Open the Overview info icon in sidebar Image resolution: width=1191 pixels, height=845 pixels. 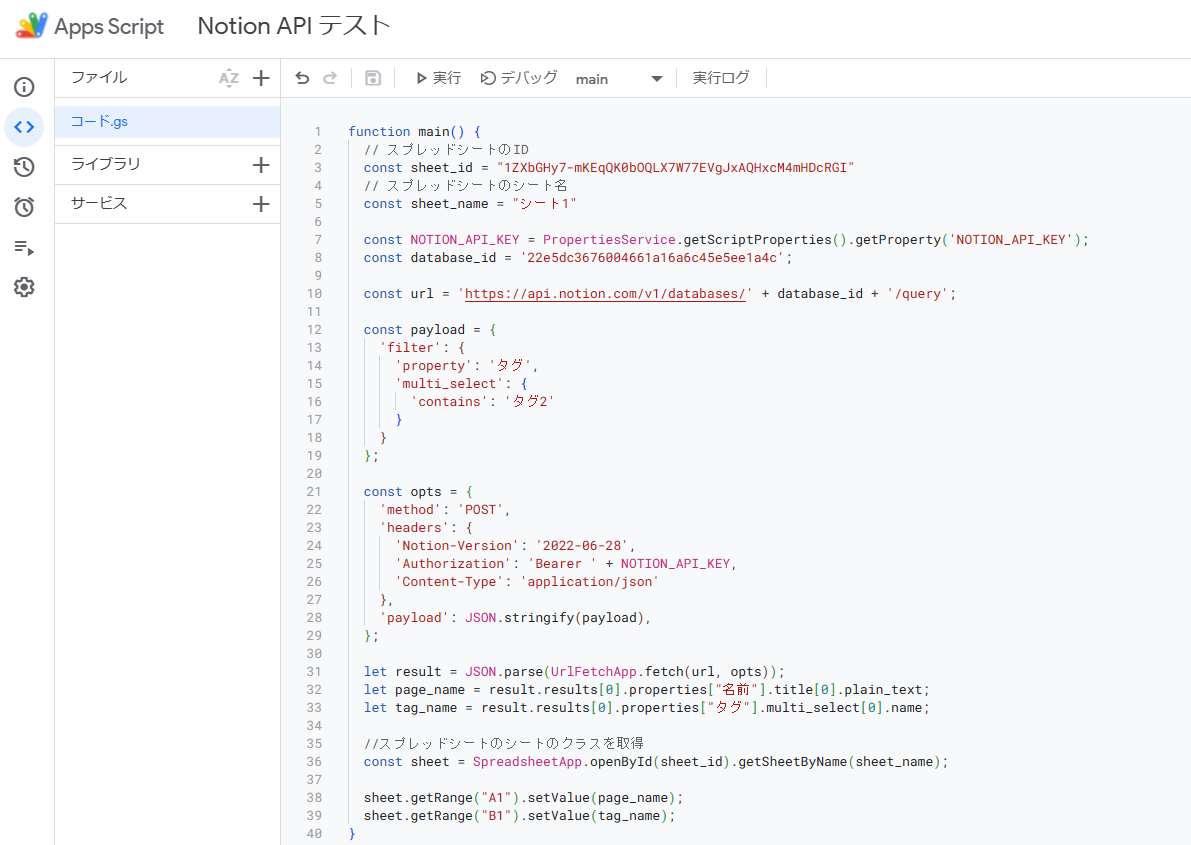coord(24,87)
